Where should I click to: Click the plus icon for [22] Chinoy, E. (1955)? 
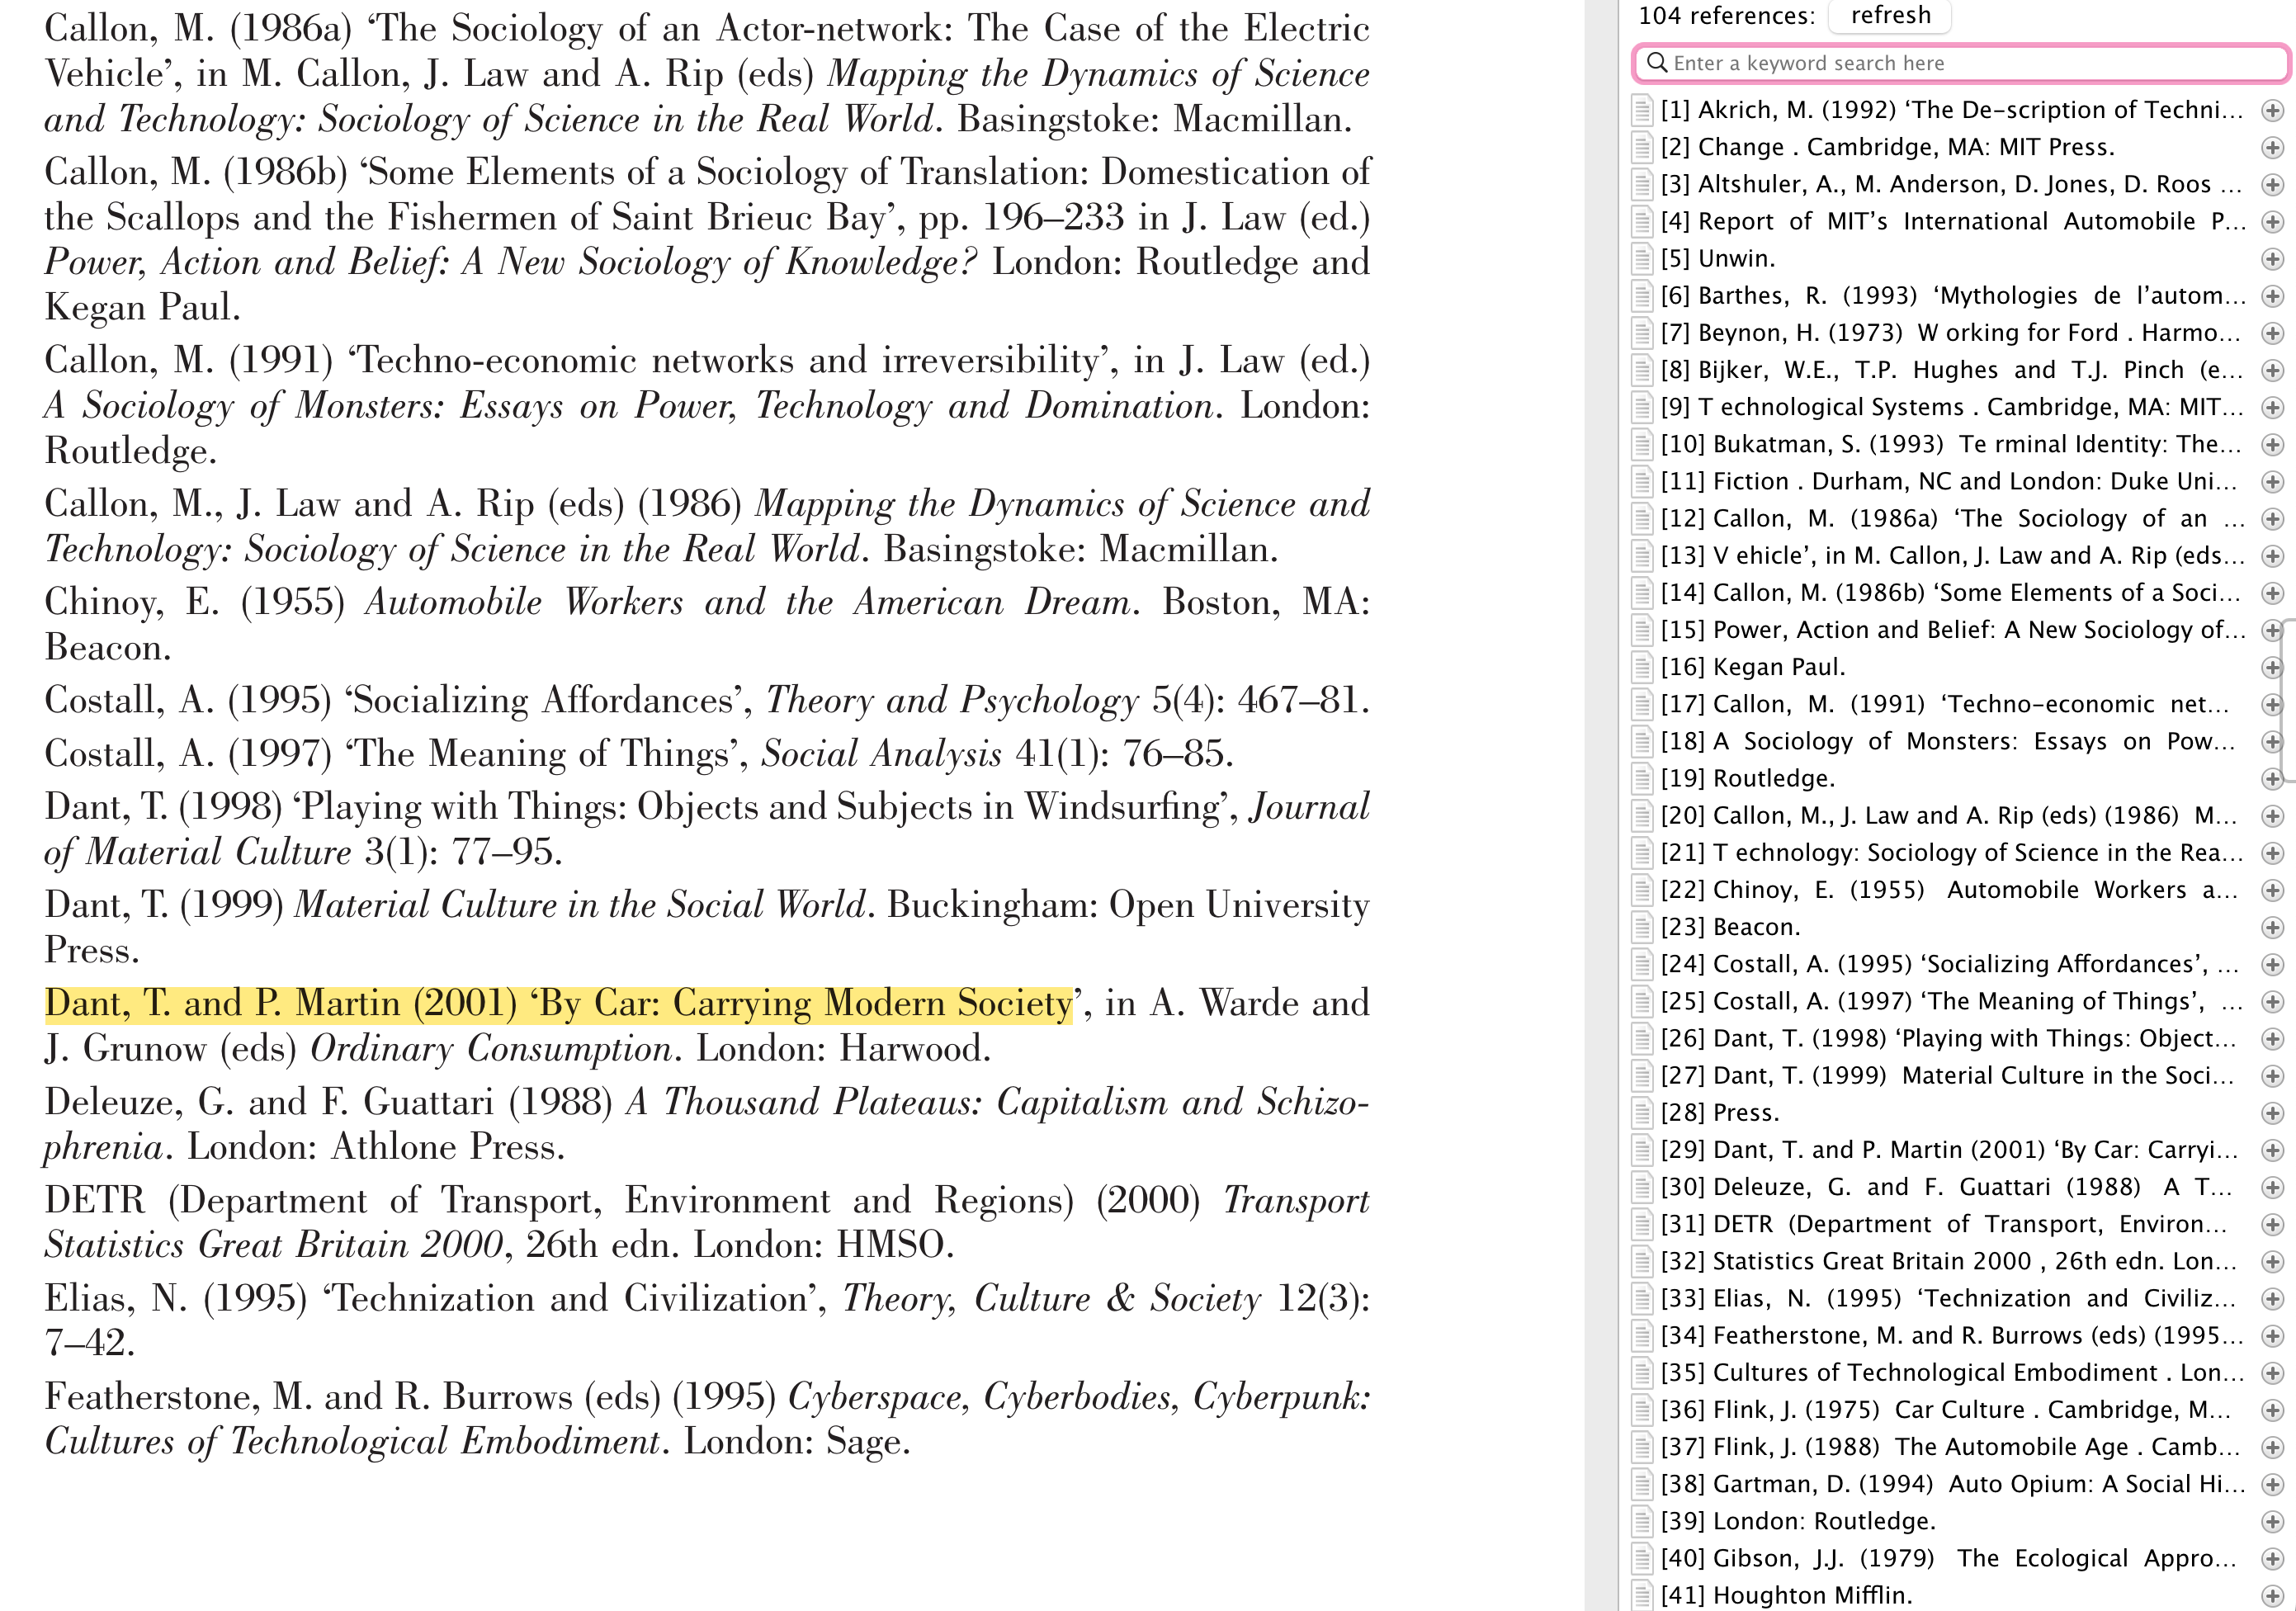click(2272, 890)
